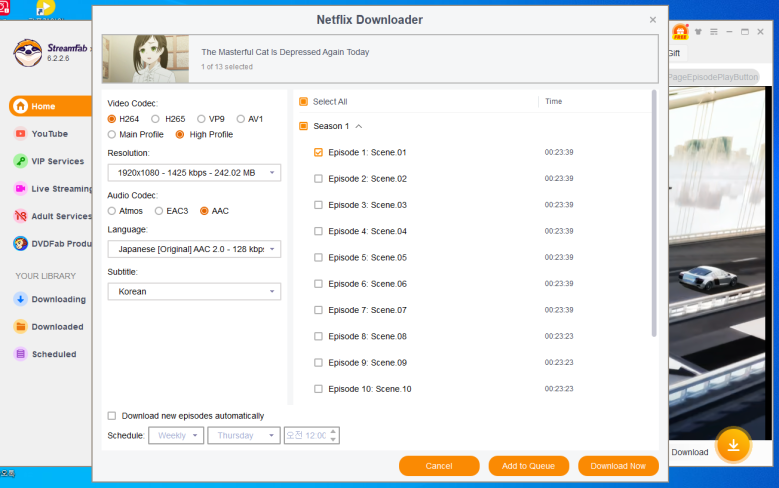Check Episode 7: Scene.07
The image size is (779, 488).
[x=318, y=310]
